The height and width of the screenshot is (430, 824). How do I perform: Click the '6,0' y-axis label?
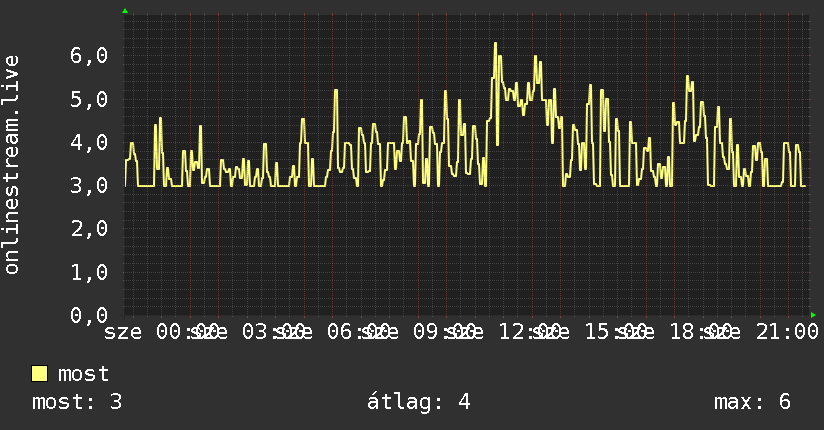89,55
